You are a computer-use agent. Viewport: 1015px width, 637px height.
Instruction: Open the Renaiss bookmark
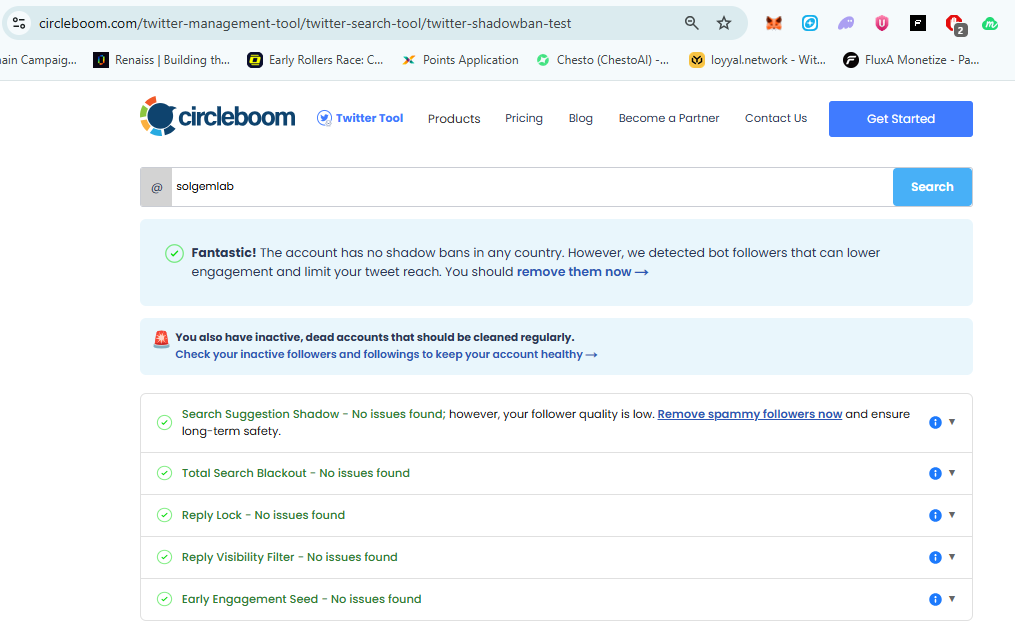coord(162,60)
